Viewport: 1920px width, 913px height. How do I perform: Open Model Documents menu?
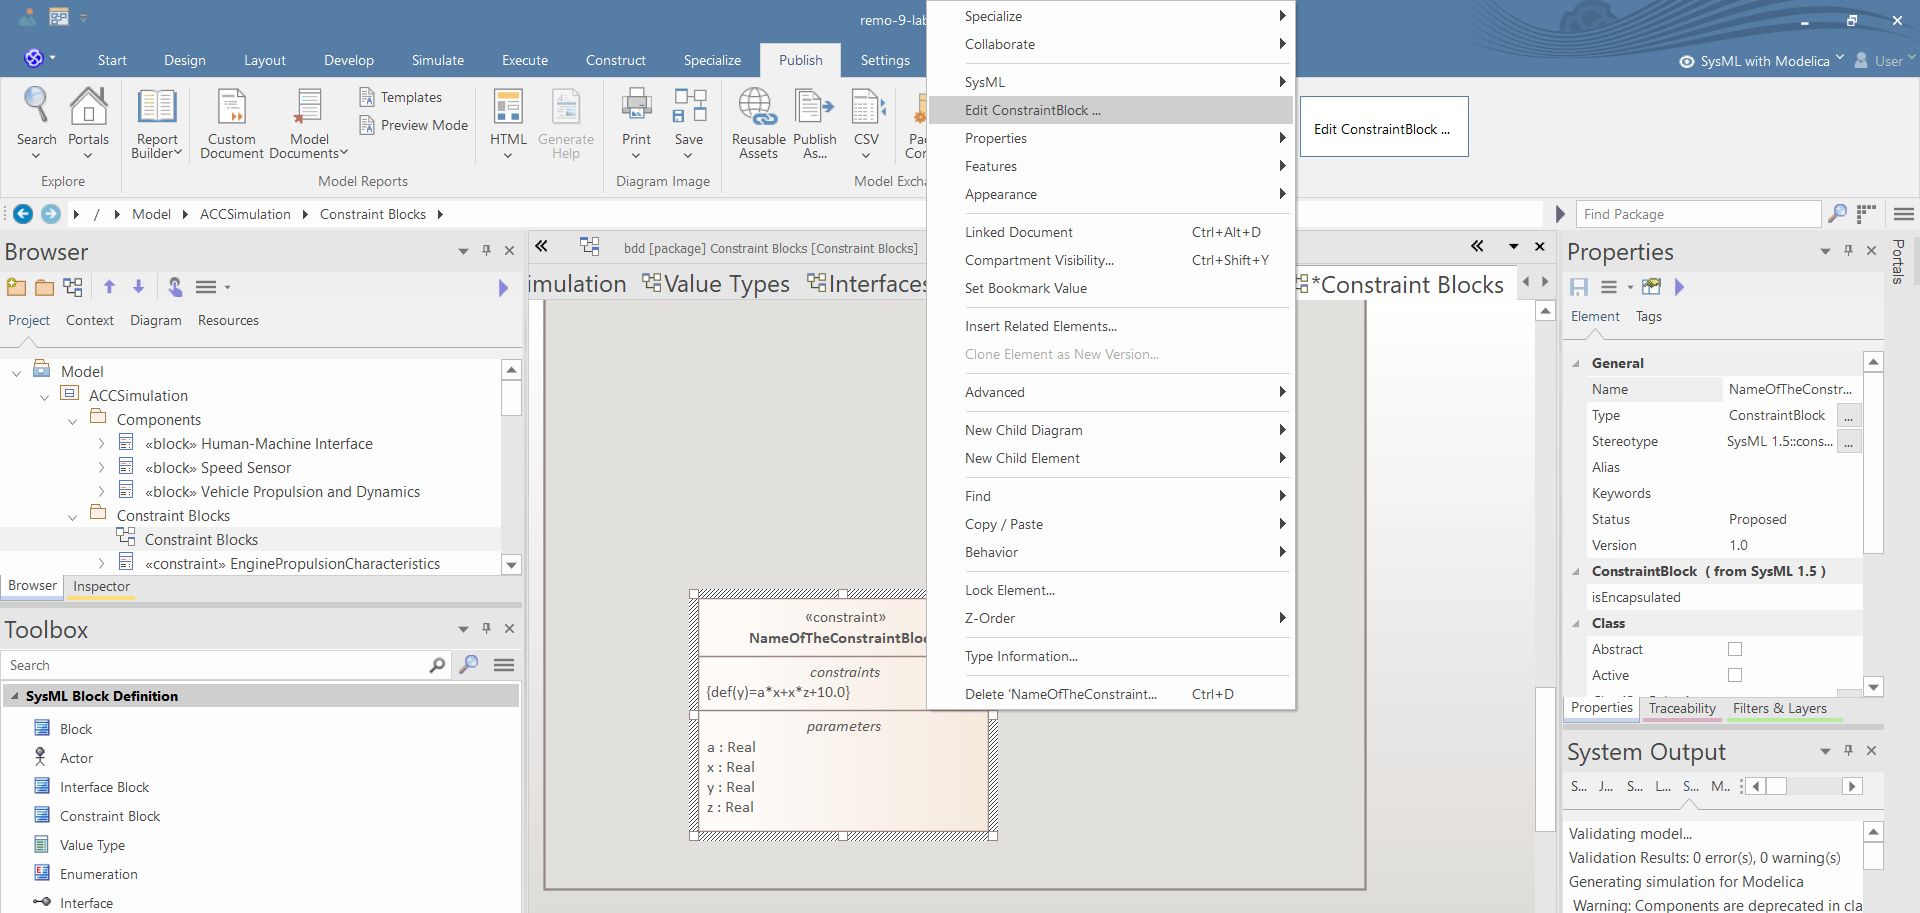[x=309, y=122]
